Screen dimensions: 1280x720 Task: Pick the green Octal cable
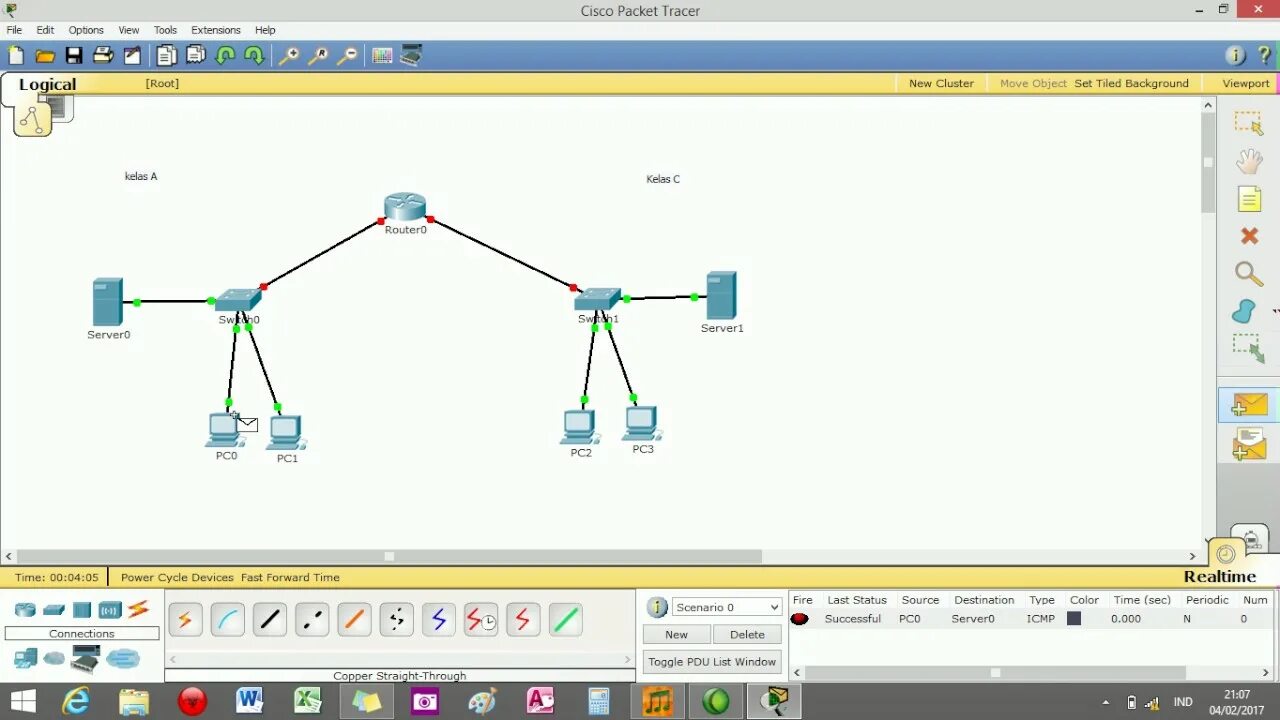point(566,620)
